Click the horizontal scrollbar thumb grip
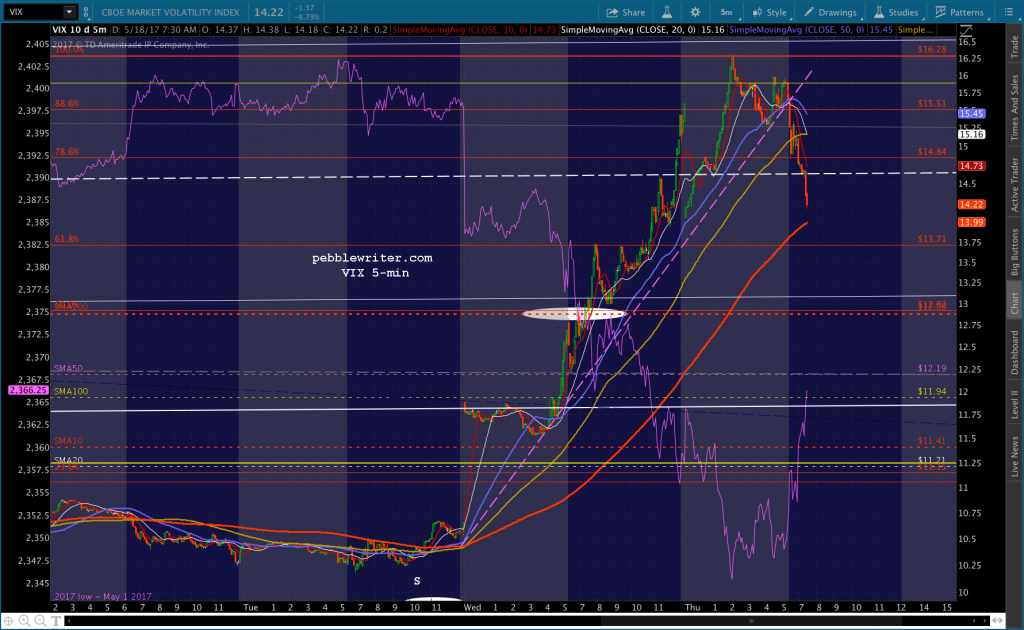 (x=751, y=621)
